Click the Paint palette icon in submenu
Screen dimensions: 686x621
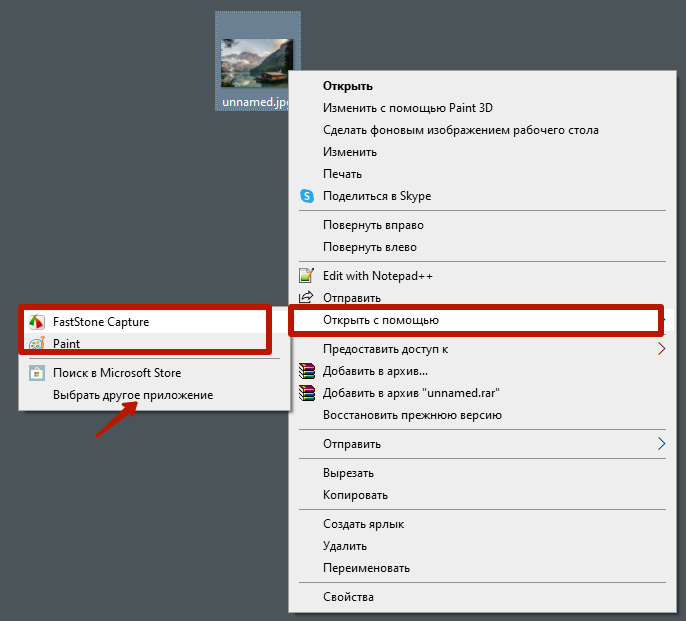tap(37, 344)
